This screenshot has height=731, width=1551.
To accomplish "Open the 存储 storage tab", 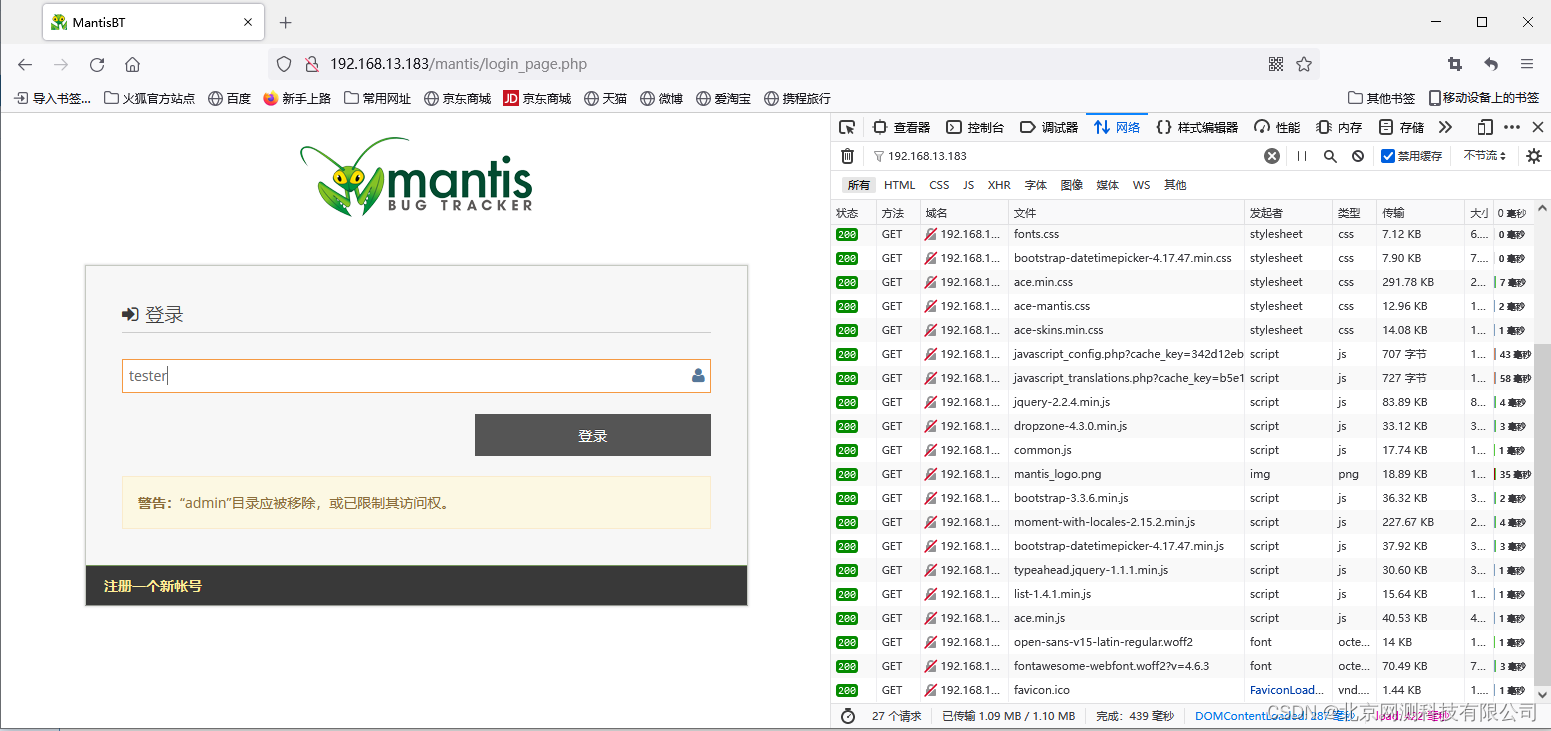I will (x=1401, y=127).
